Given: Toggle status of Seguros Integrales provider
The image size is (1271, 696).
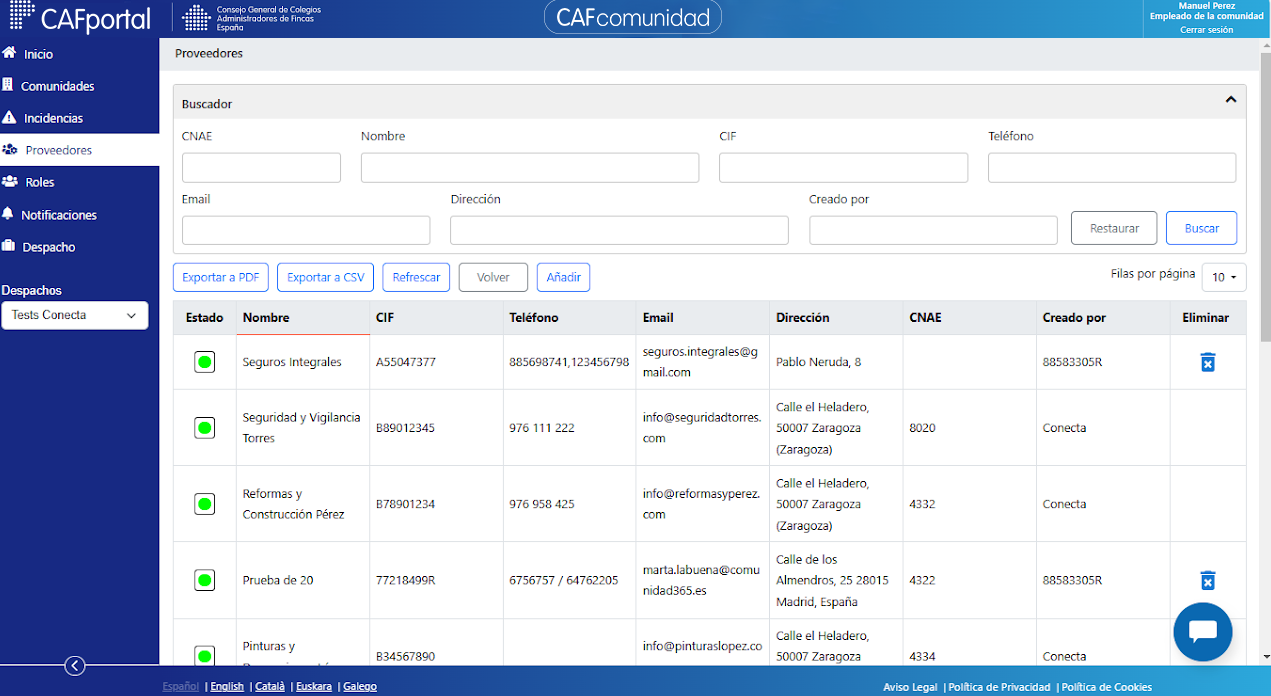Looking at the screenshot, I should (204, 362).
